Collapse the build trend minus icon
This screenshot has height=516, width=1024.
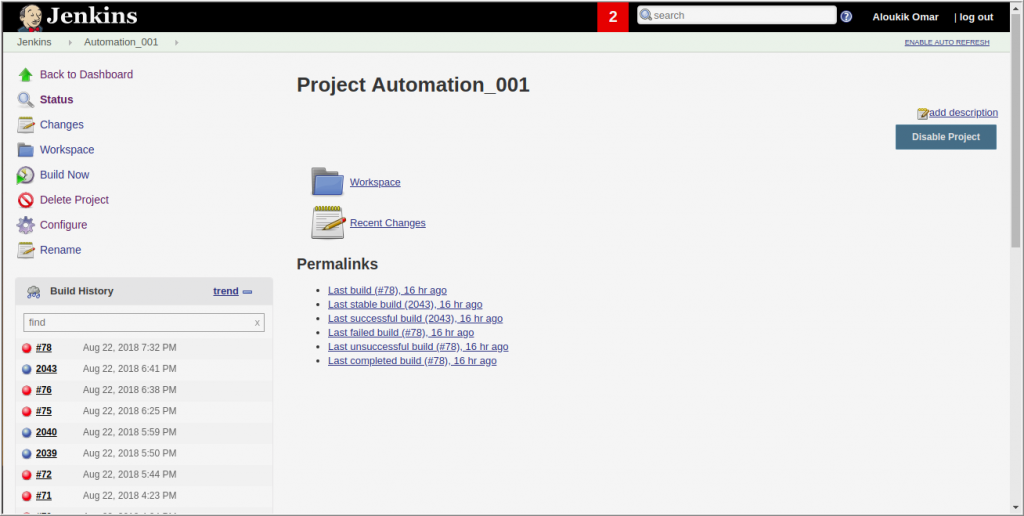(x=248, y=292)
